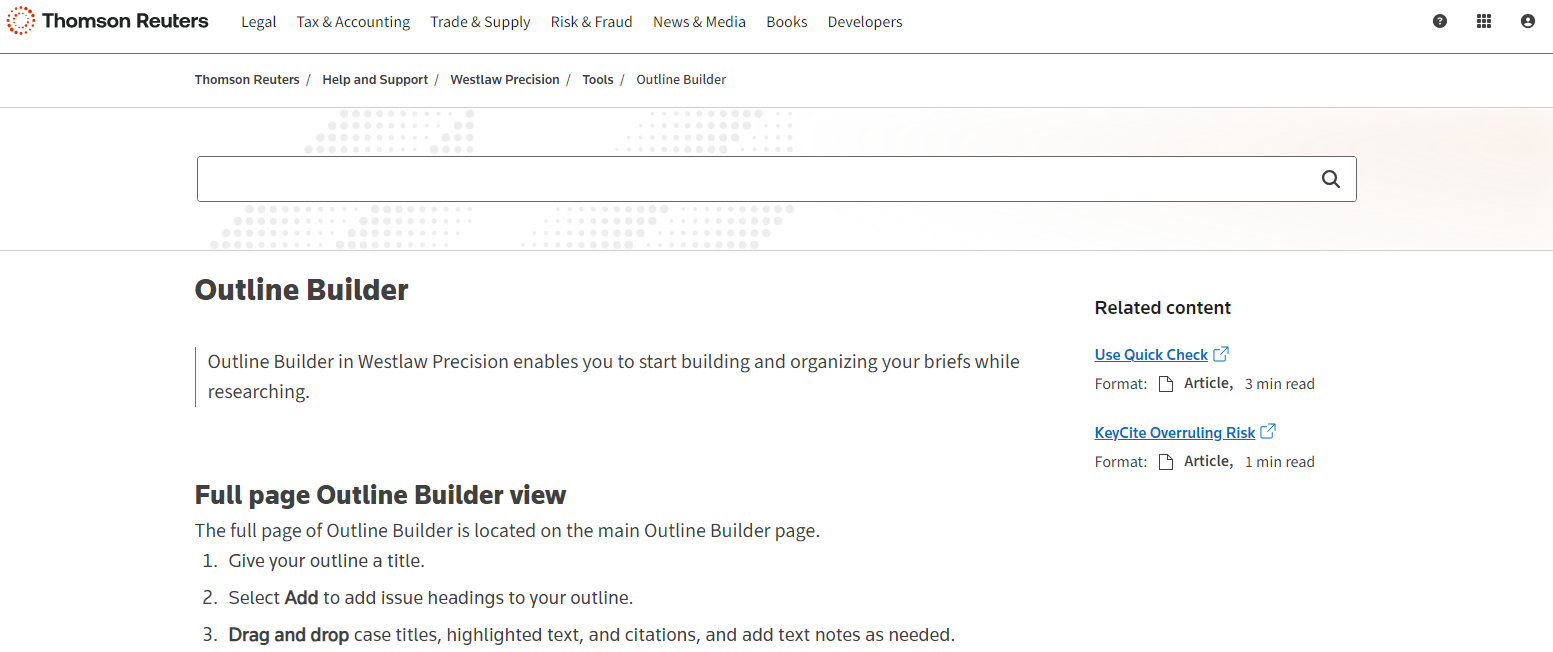Click the Thomson Reuters logo

click(108, 21)
